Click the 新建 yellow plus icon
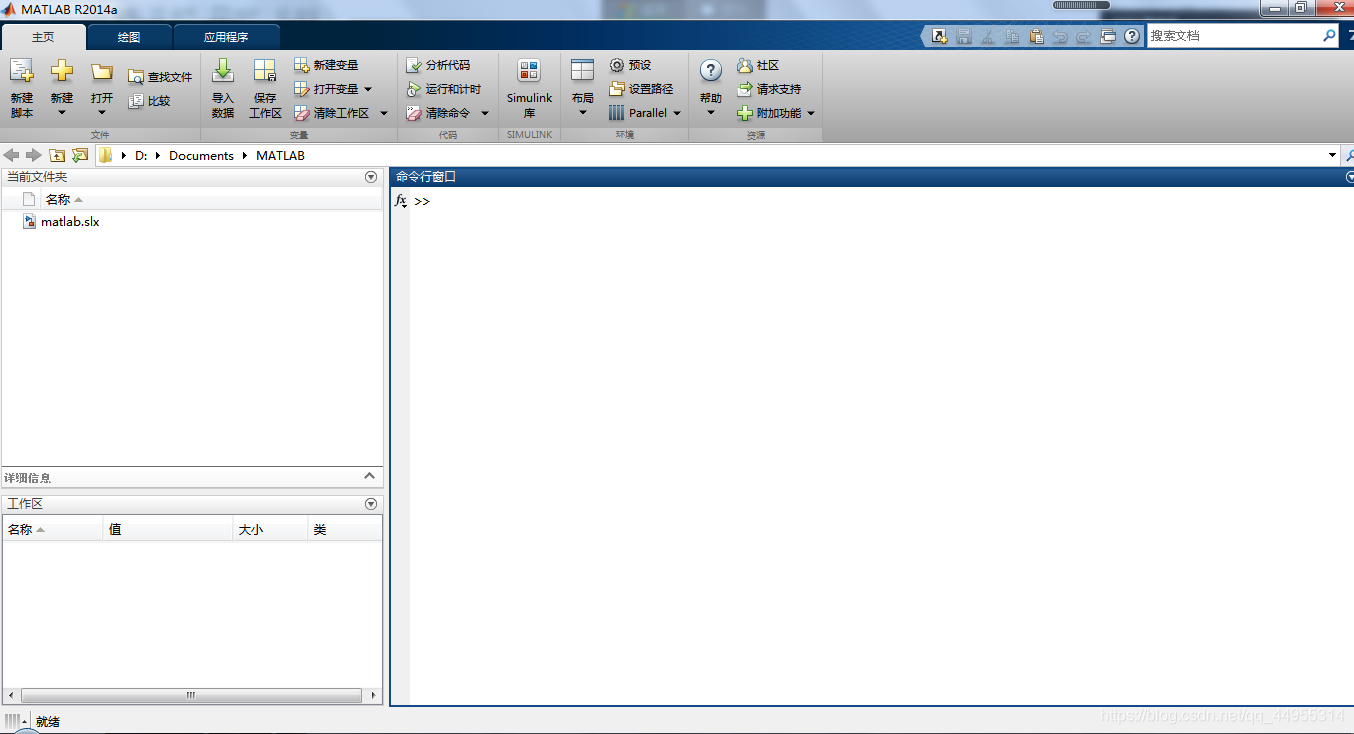 tap(62, 71)
